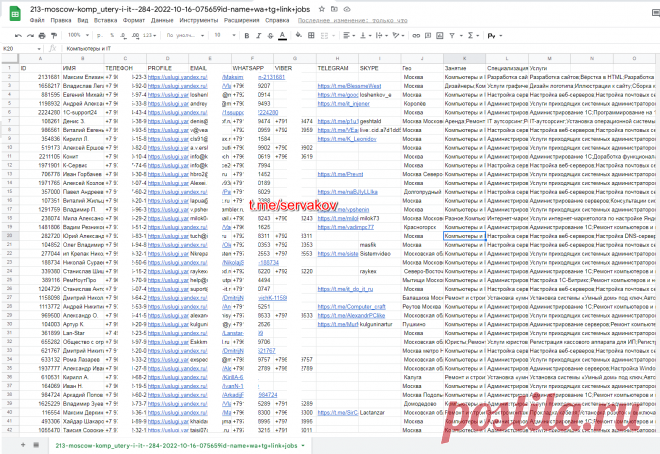This screenshot has height=454, width=660.
Task: Open the Справка menu
Action: click(277, 20)
